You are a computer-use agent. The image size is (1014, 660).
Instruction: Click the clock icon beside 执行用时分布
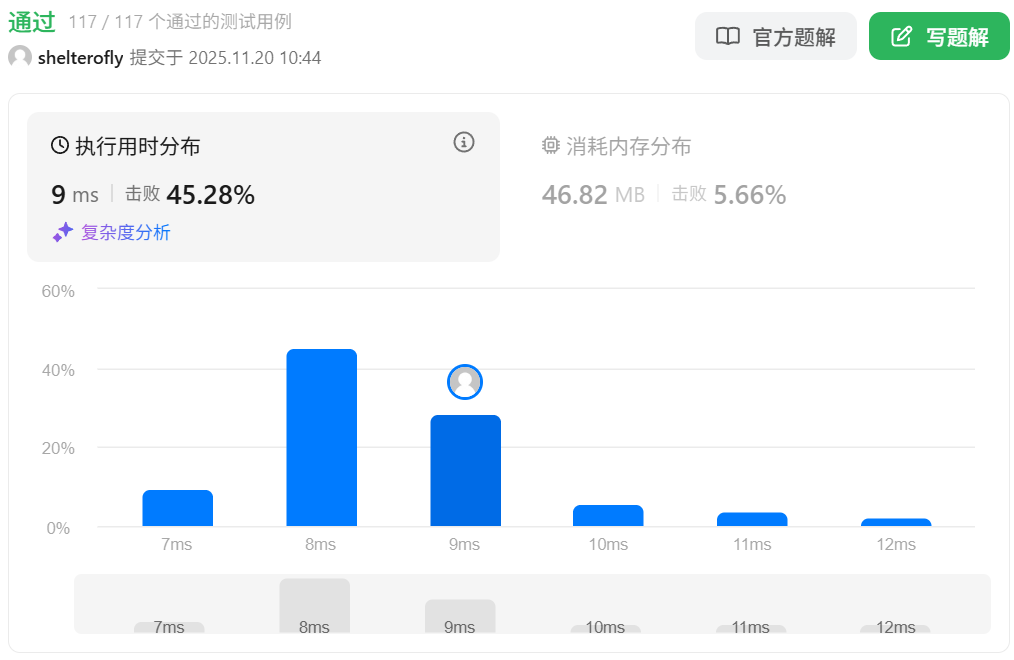point(60,146)
